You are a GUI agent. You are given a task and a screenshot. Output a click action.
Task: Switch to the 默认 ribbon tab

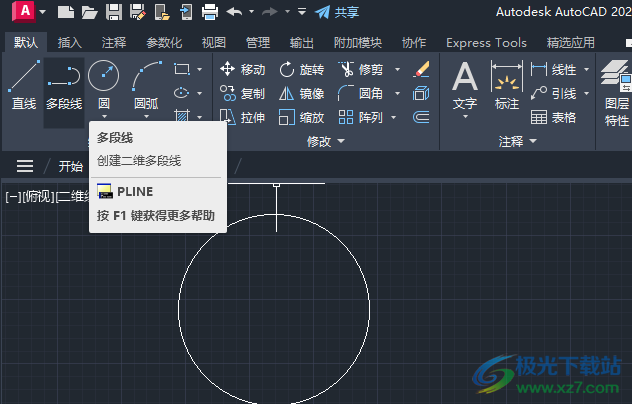26,42
